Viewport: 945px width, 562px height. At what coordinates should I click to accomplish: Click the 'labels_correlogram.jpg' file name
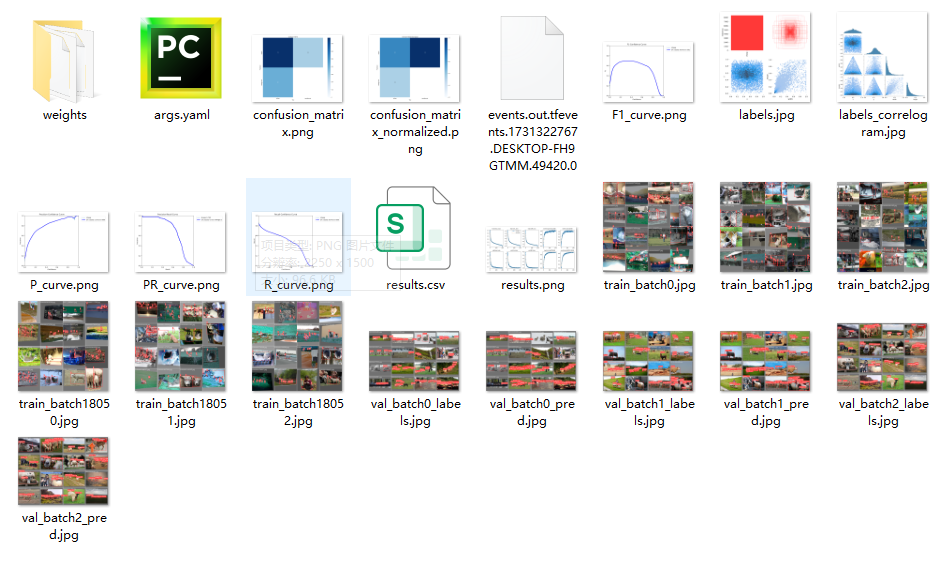click(883, 123)
